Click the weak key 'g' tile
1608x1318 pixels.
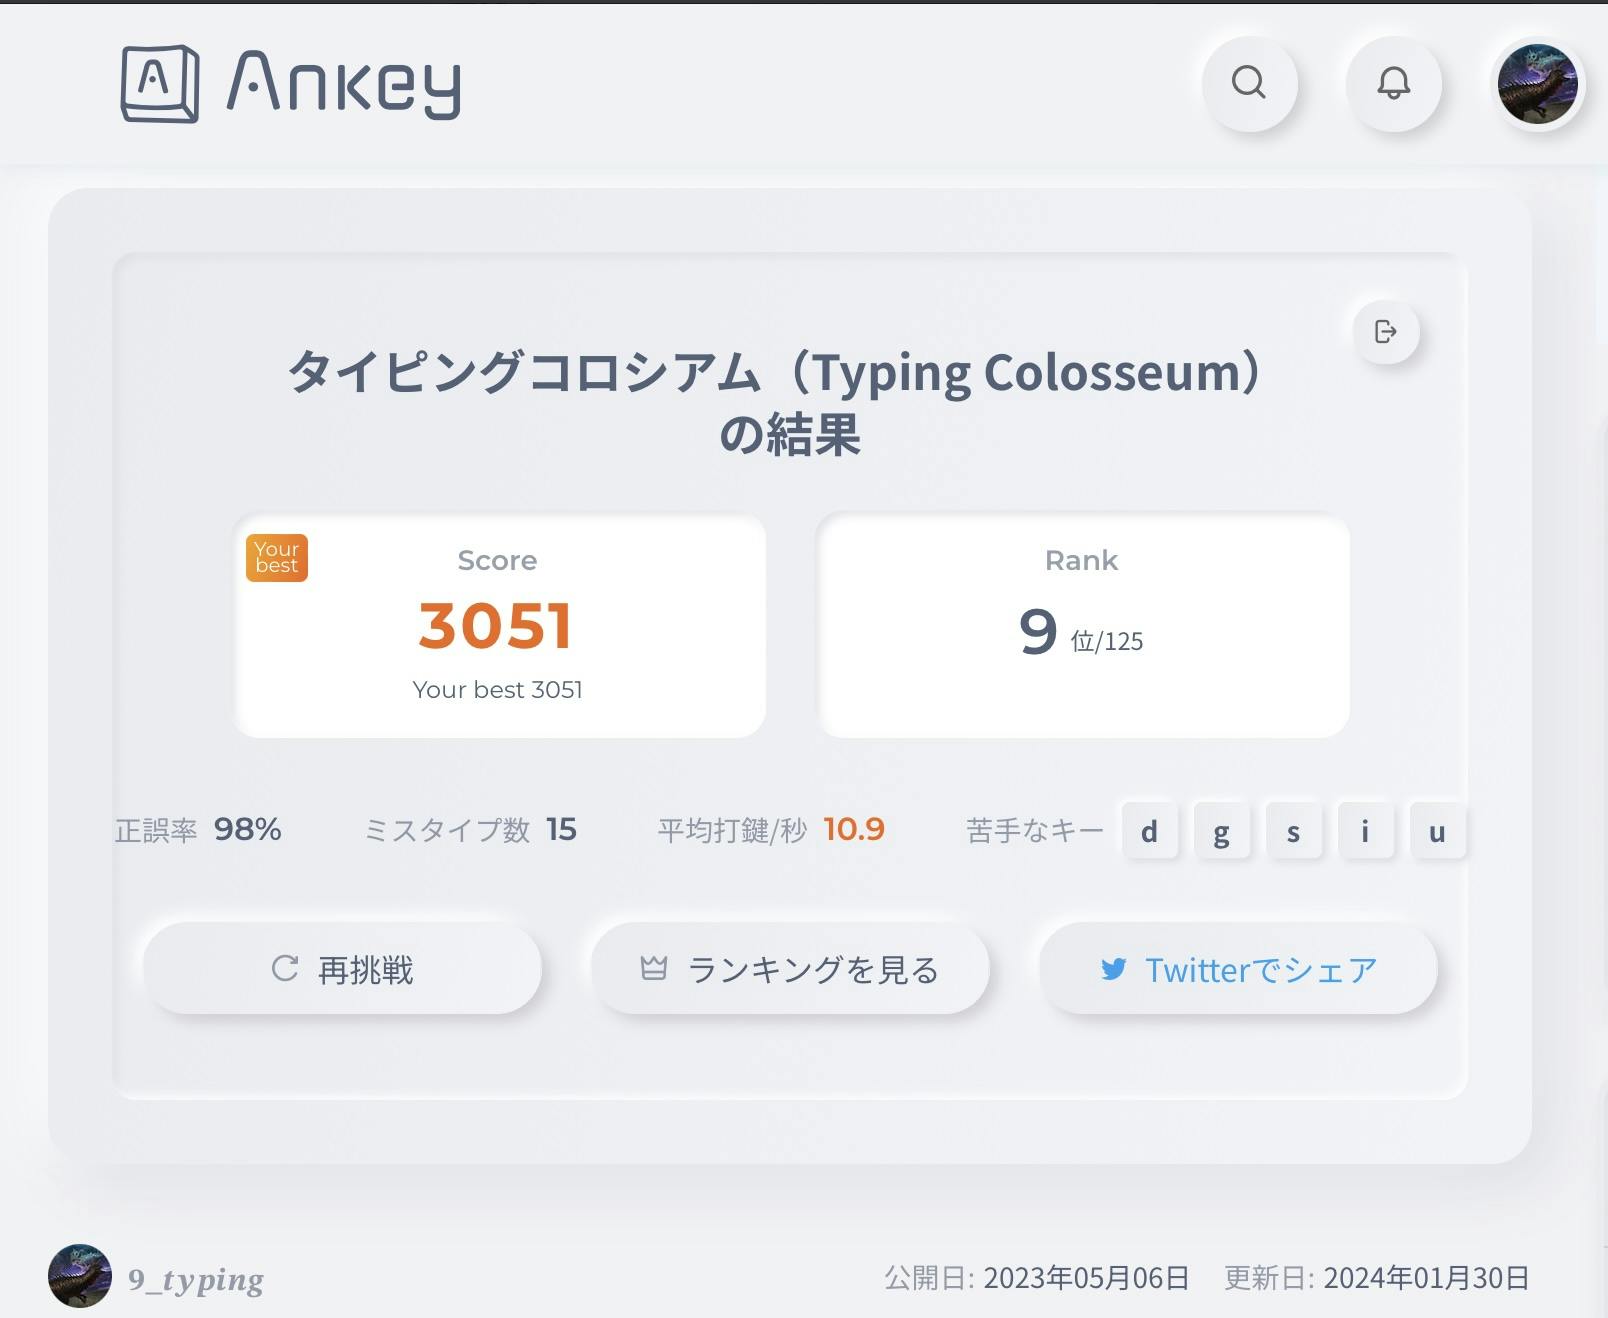1221,831
